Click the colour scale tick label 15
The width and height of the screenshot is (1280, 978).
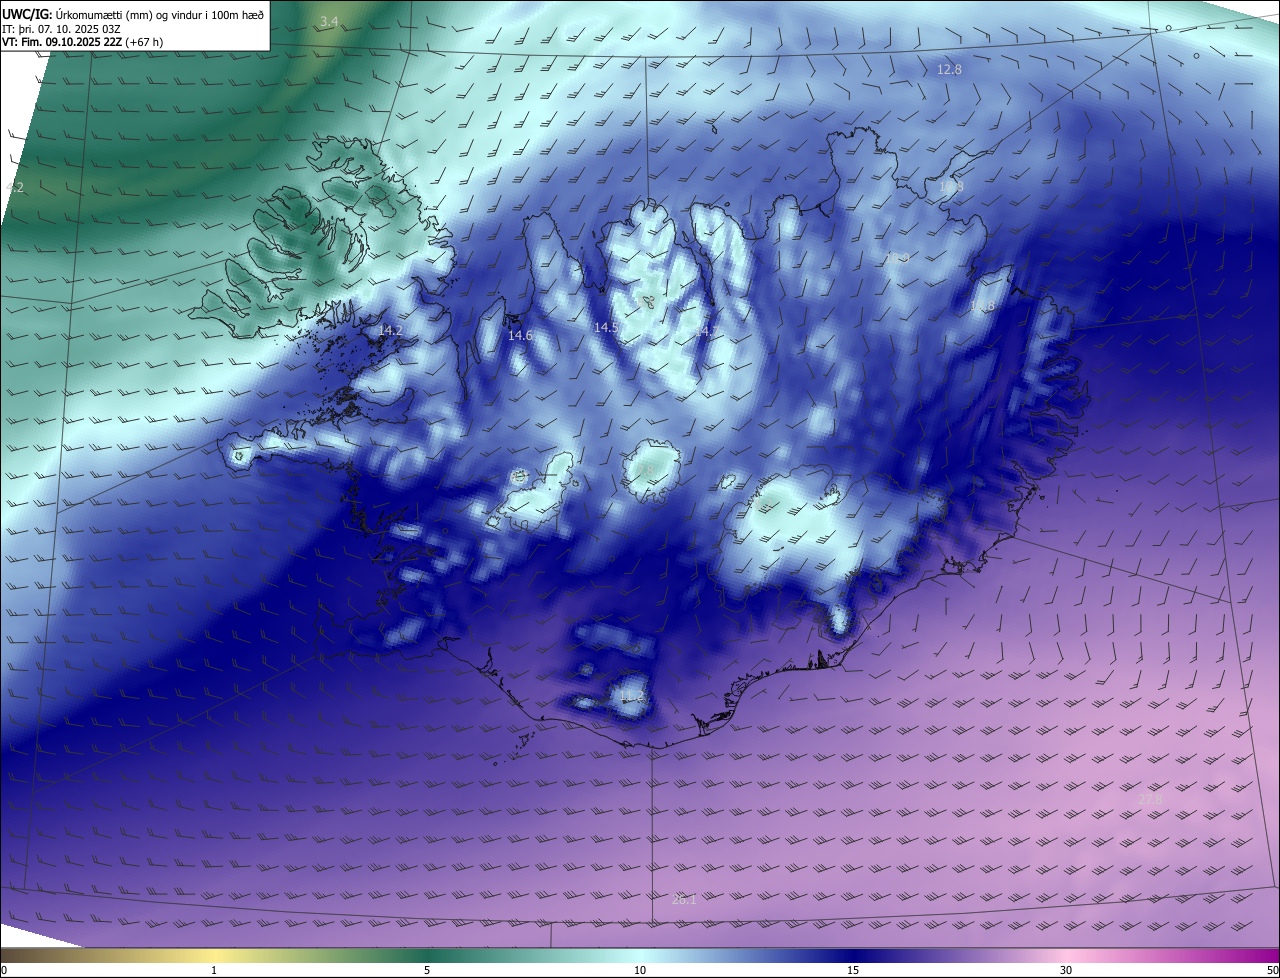853,970
